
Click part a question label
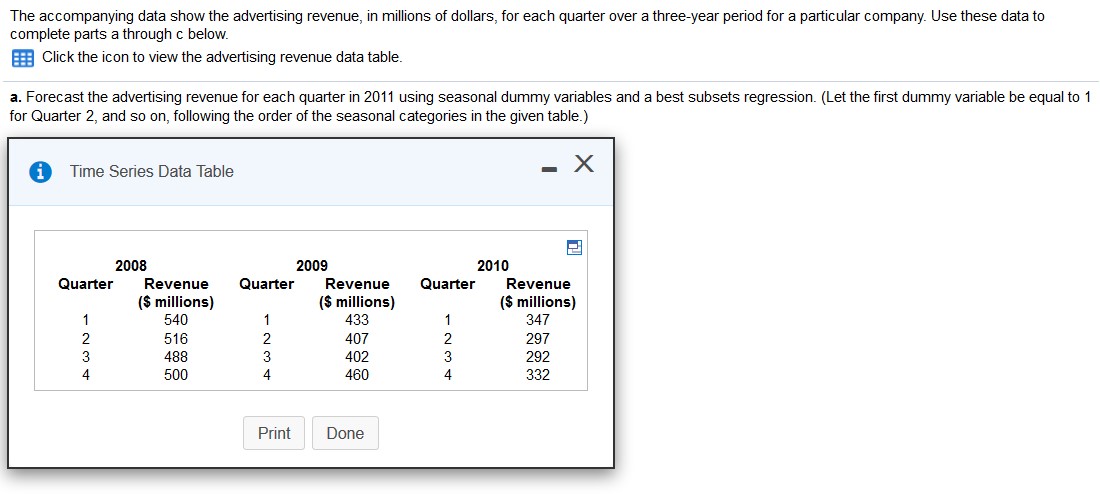pyautogui.click(x=17, y=98)
